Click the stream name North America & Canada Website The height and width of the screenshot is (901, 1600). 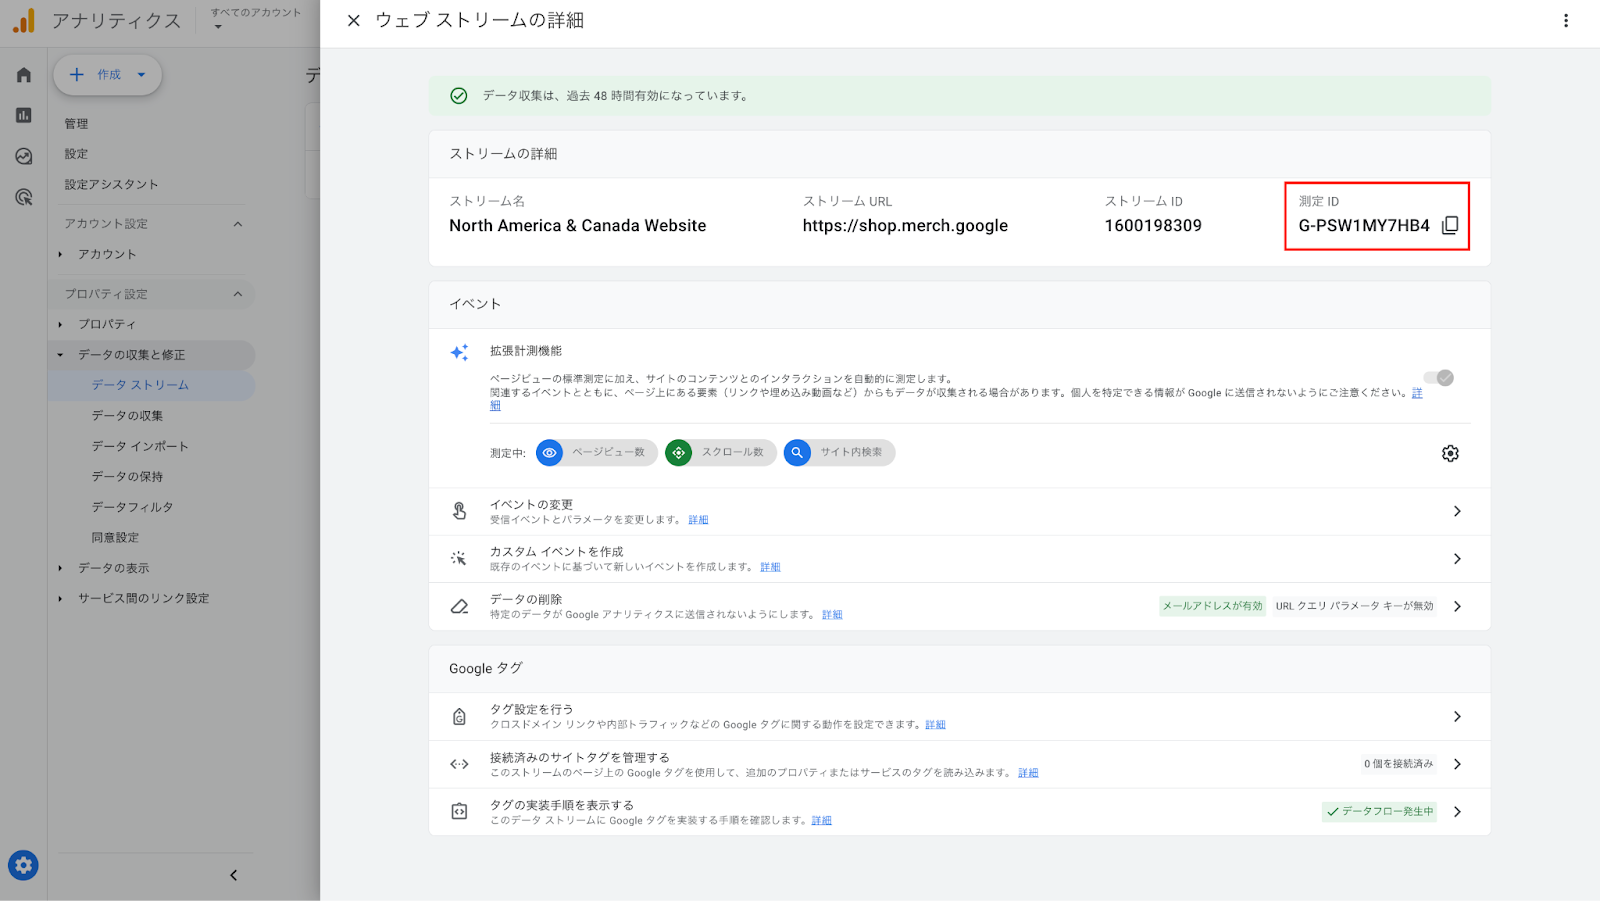click(577, 226)
